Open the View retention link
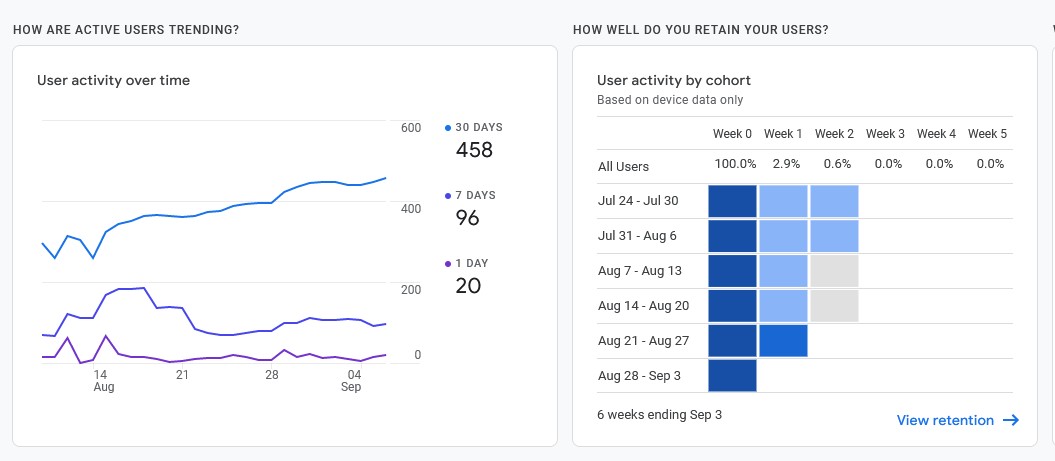1055x461 pixels. click(945, 421)
